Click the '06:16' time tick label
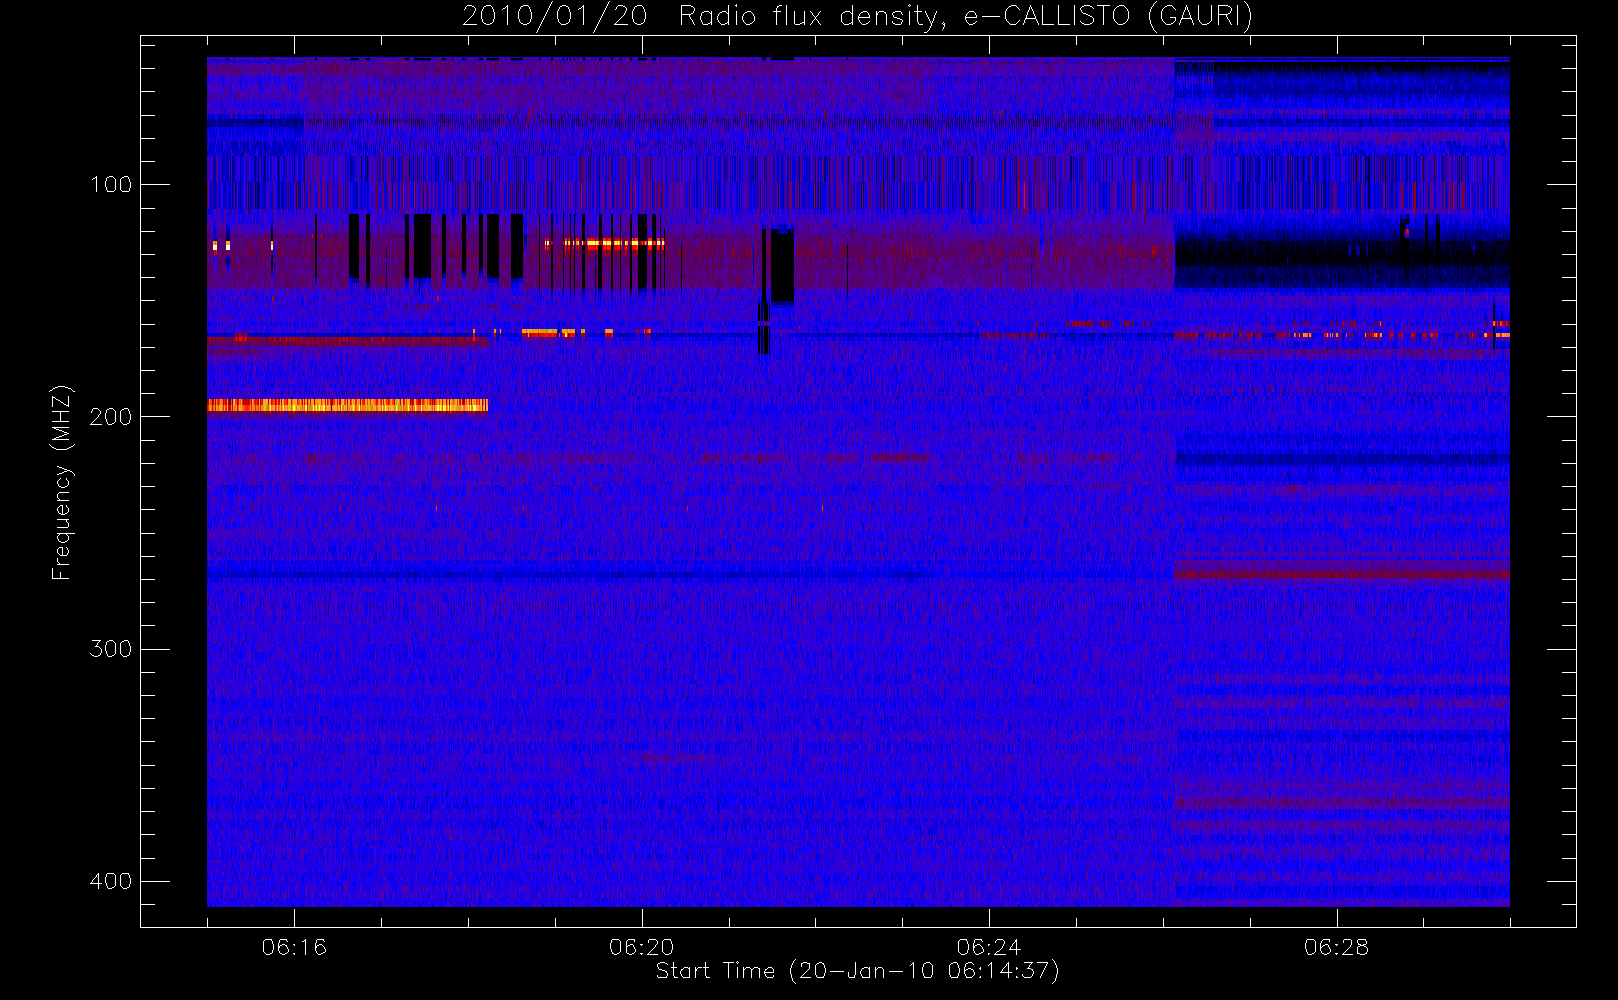This screenshot has width=1618, height=1000. point(294,947)
